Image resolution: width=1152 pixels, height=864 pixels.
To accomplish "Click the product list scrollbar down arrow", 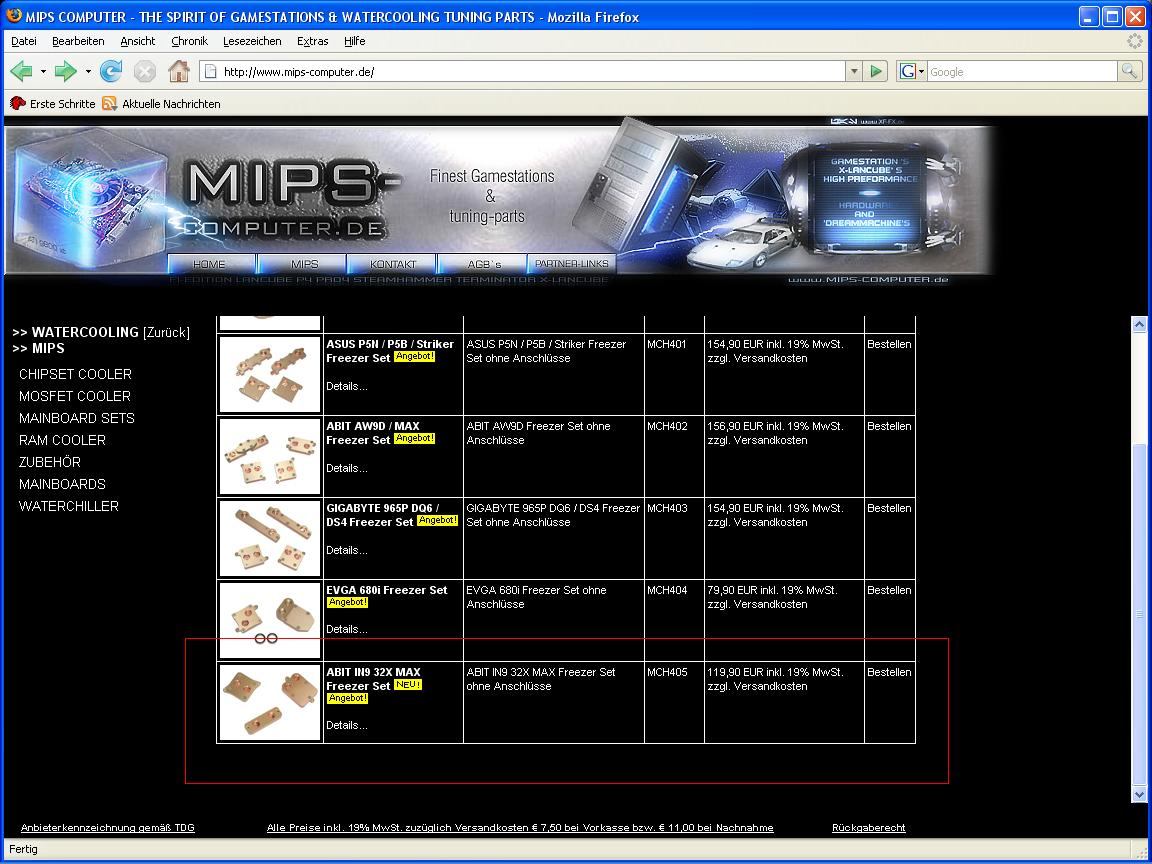I will coord(1139,794).
